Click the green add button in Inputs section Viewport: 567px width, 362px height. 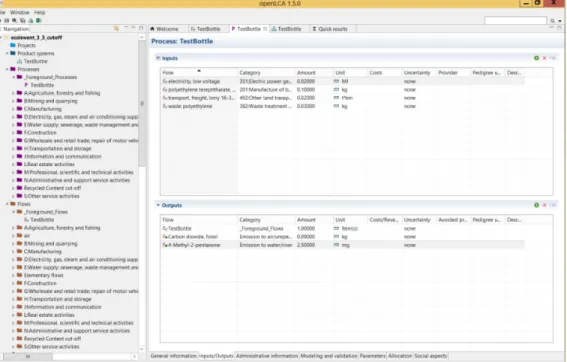point(537,58)
